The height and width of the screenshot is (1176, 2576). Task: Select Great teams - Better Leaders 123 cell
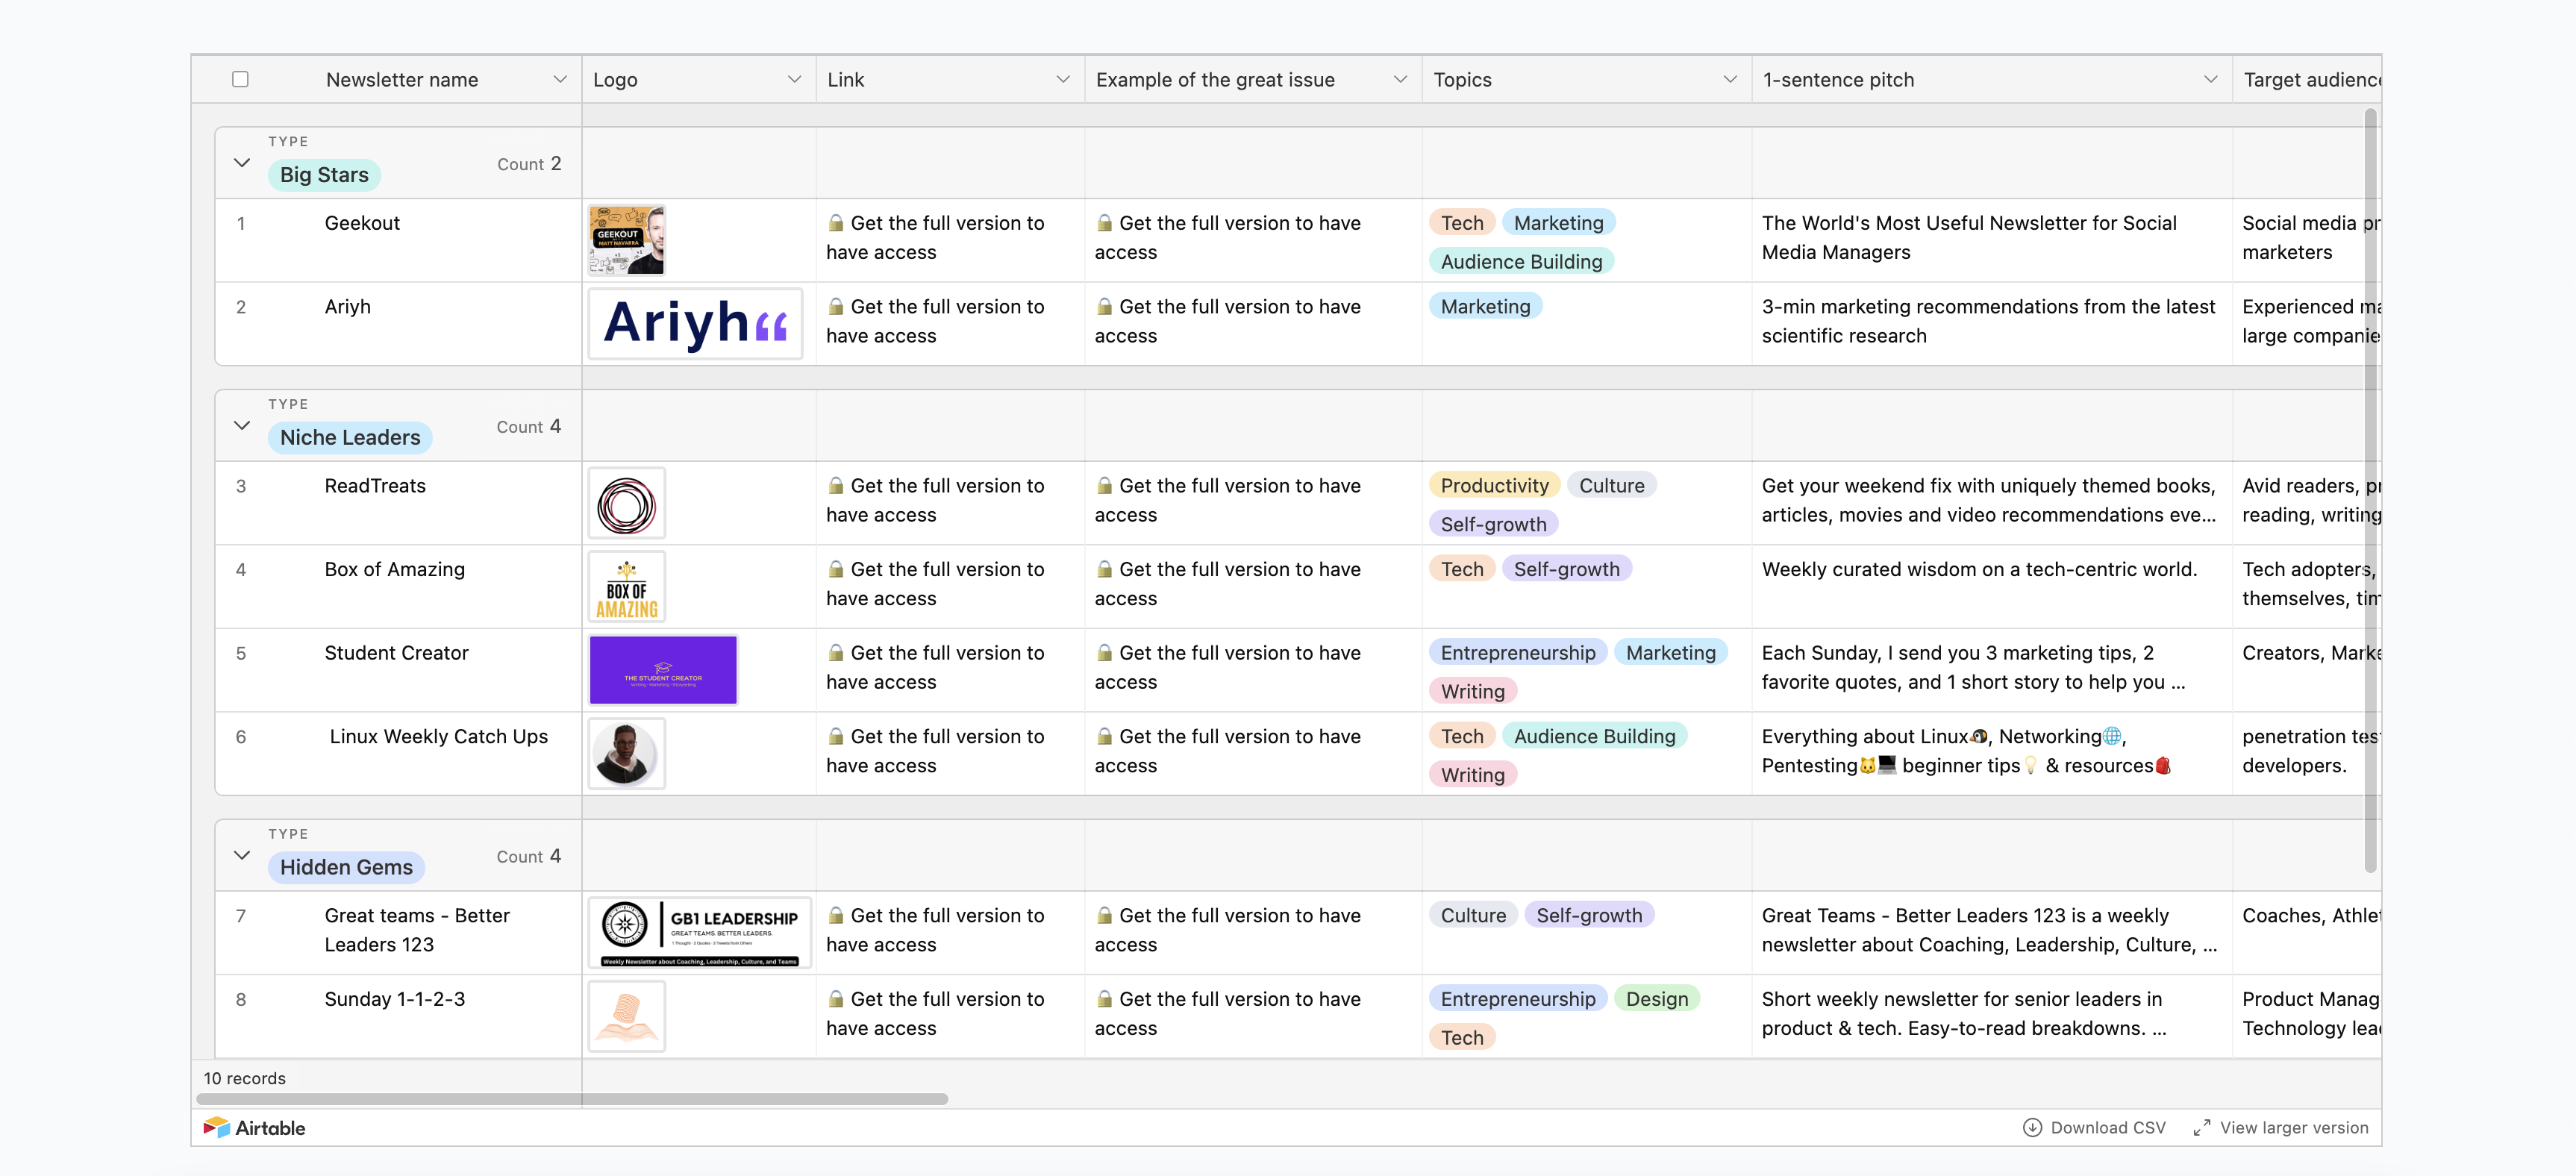point(398,933)
